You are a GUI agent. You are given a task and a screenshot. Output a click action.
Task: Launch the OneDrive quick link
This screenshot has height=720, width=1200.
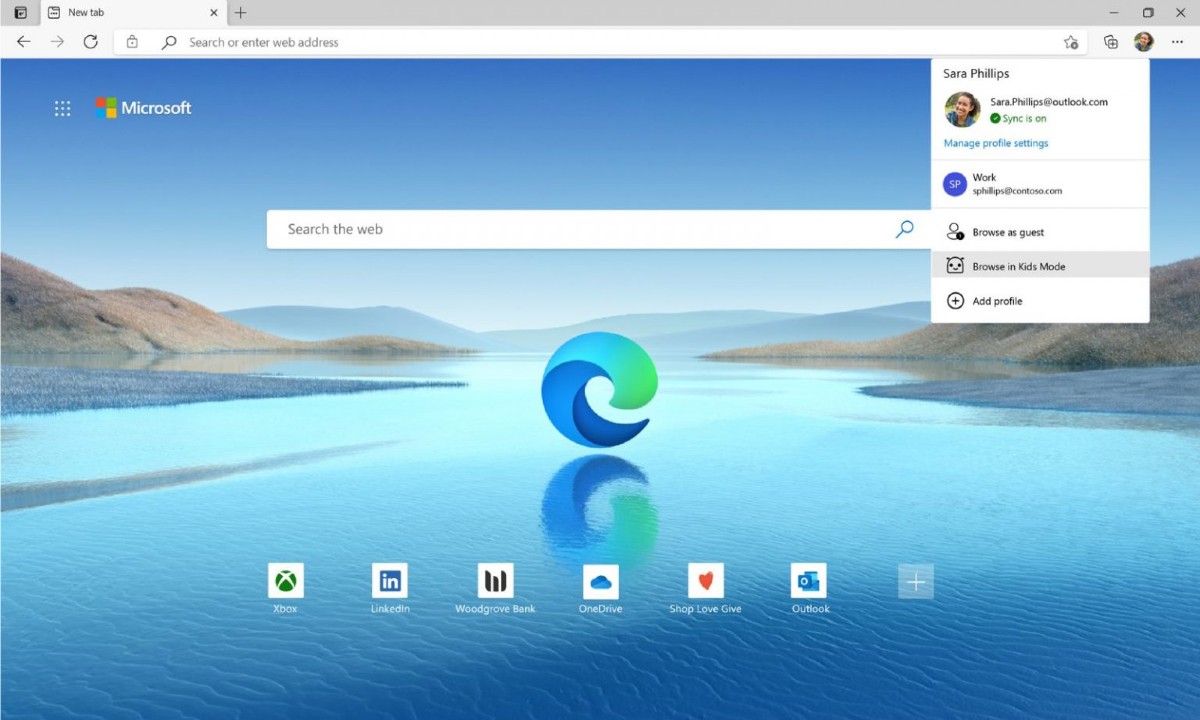tap(600, 581)
